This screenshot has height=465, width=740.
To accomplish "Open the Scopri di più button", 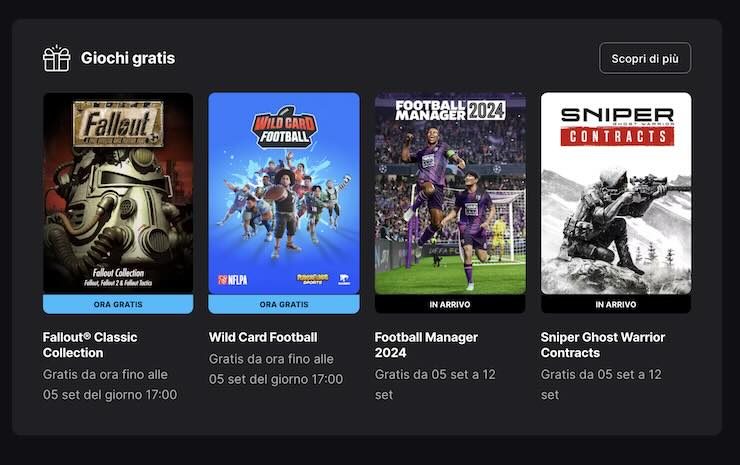I will point(645,59).
